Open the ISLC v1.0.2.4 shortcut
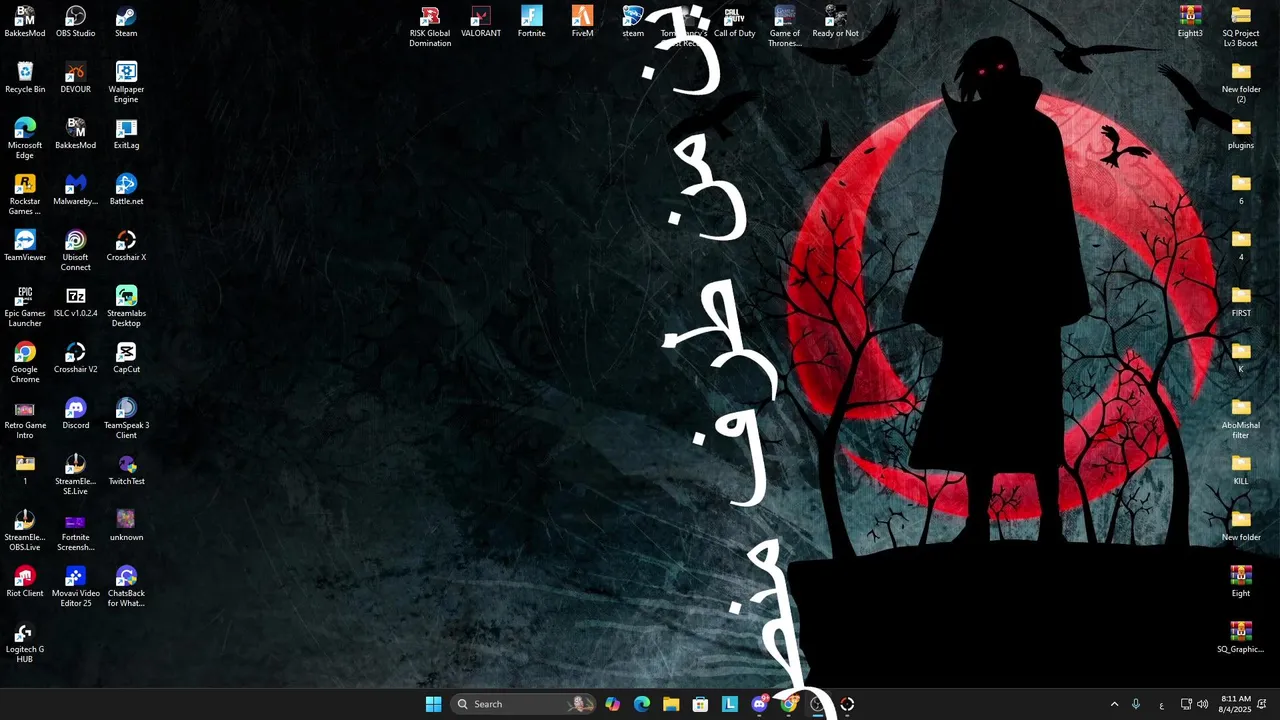This screenshot has width=1280, height=720. (75, 302)
